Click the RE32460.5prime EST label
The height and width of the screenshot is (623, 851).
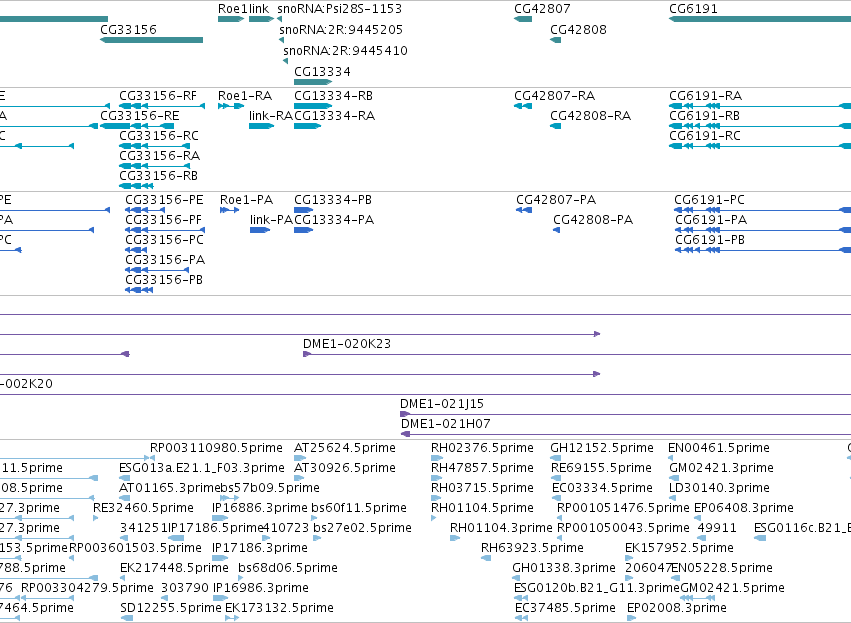tap(143, 508)
